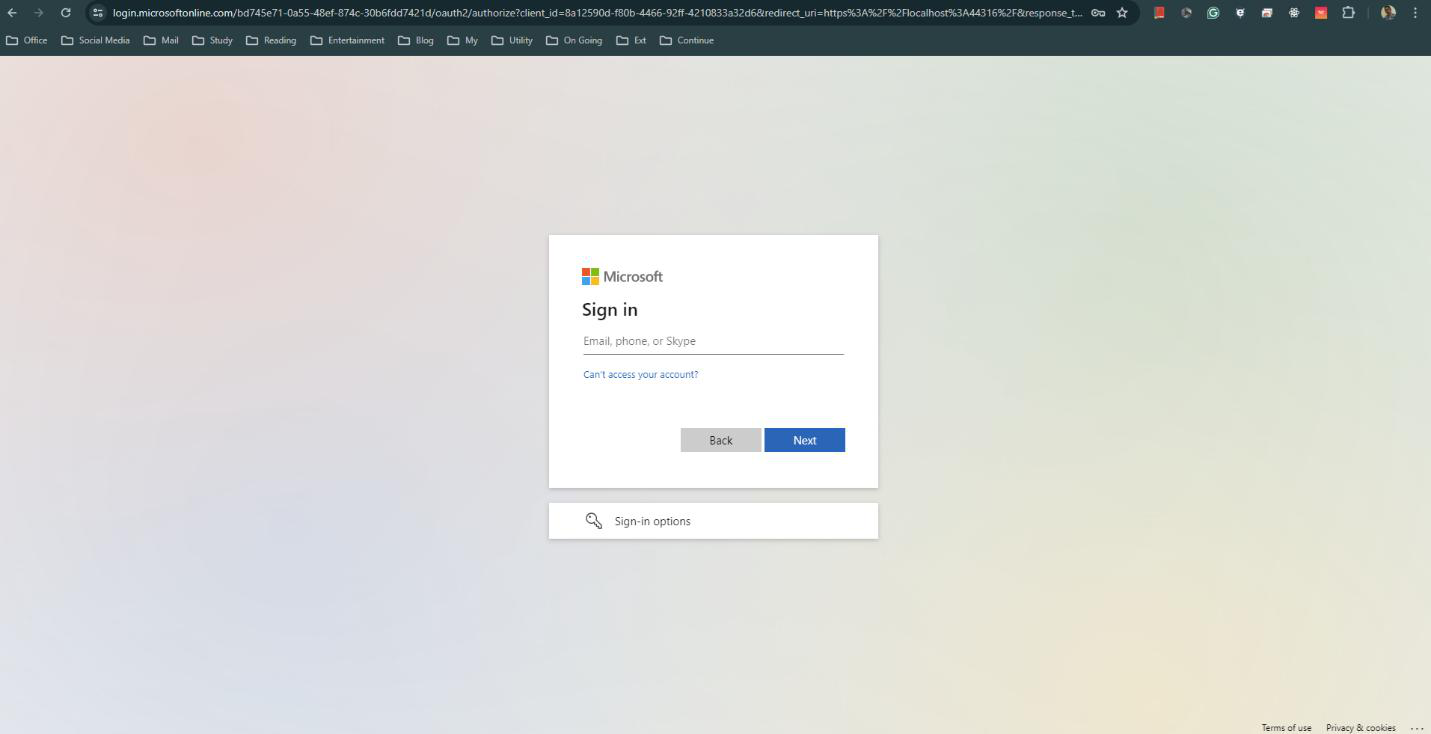This screenshot has height=734, width=1431.
Task: Click the browser address bar URL
Action: (x=597, y=13)
